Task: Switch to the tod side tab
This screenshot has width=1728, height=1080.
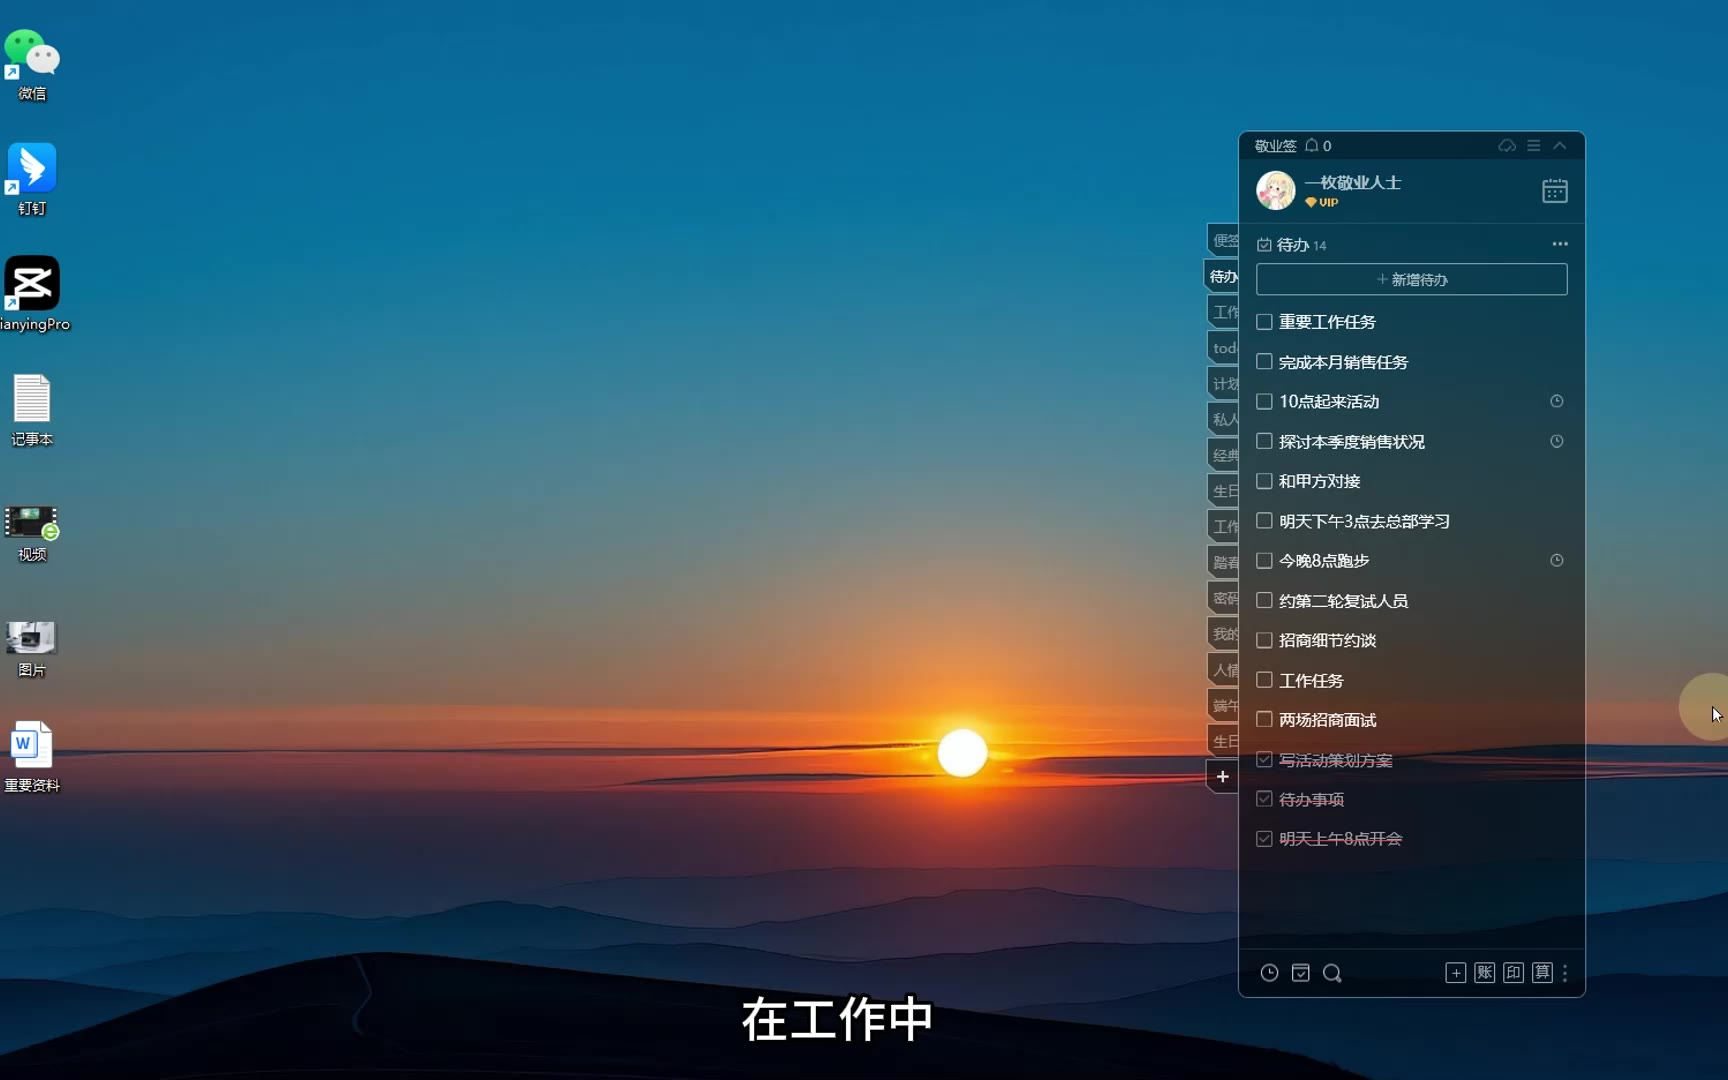Action: pyautogui.click(x=1223, y=348)
